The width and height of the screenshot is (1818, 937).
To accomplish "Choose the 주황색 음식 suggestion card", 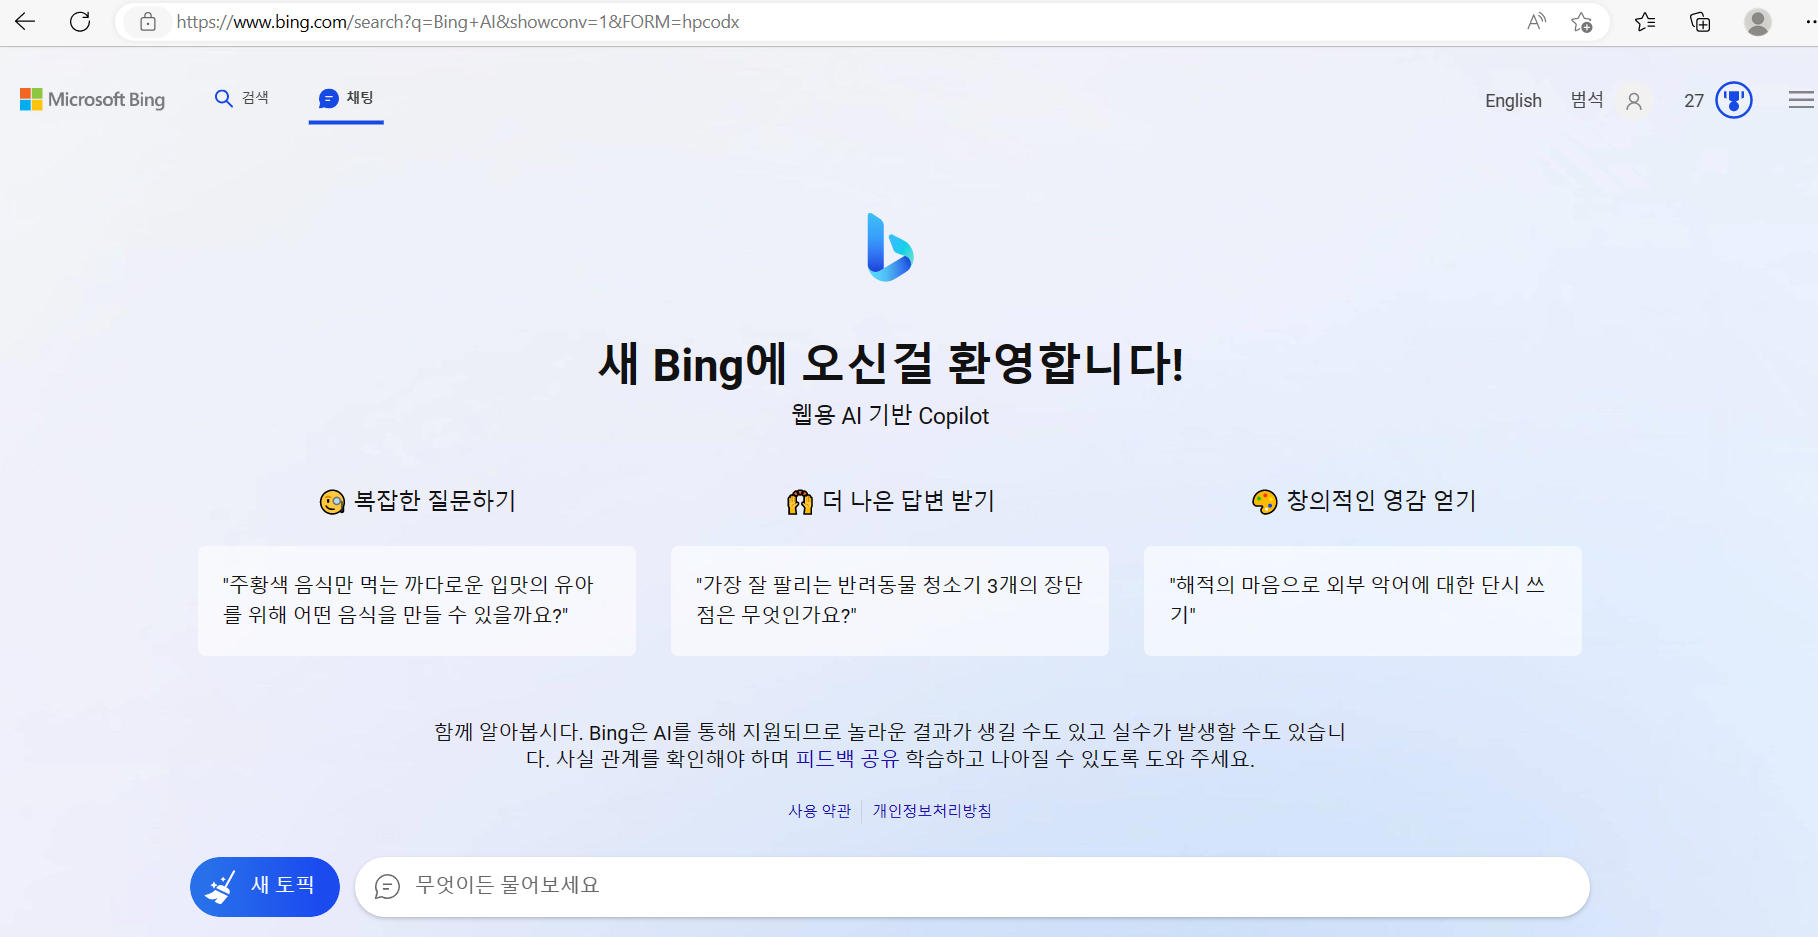I will tap(417, 600).
